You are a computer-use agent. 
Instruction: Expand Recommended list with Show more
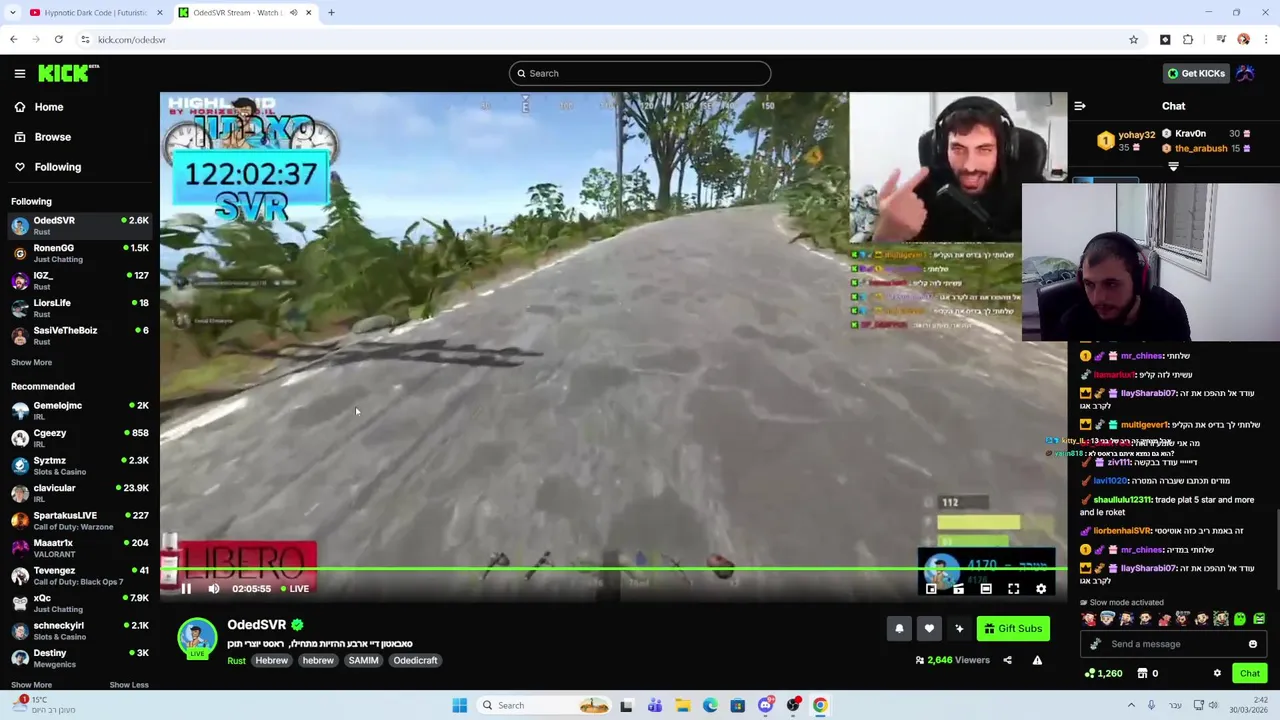coord(31,685)
